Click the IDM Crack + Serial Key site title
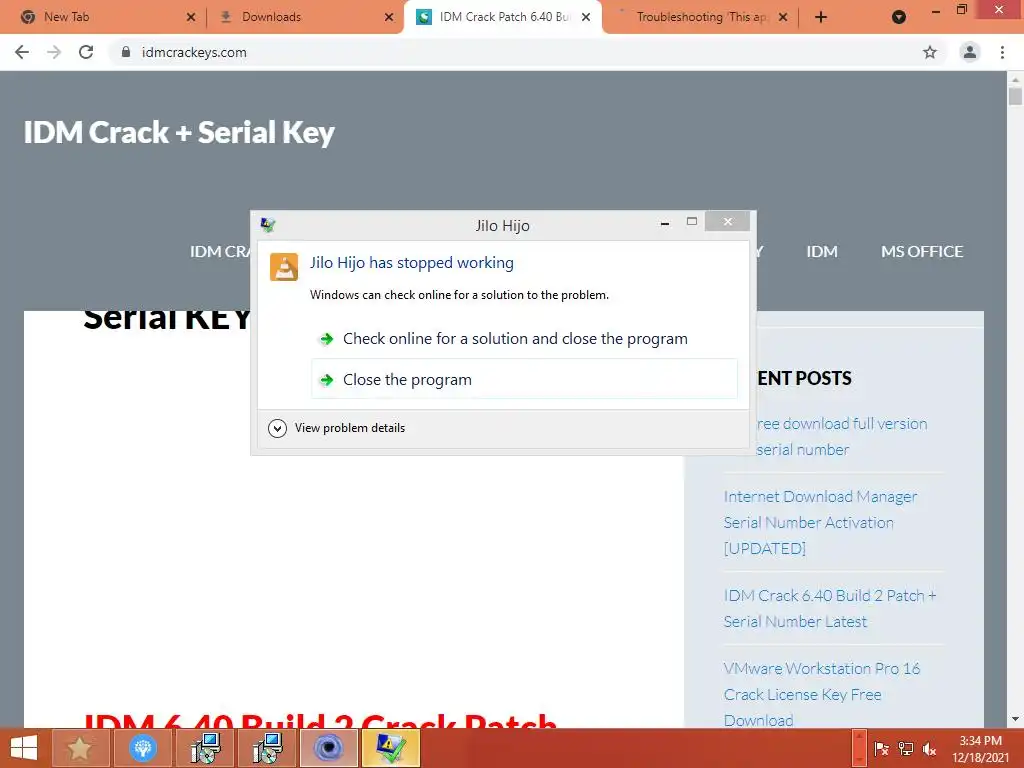 point(179,133)
